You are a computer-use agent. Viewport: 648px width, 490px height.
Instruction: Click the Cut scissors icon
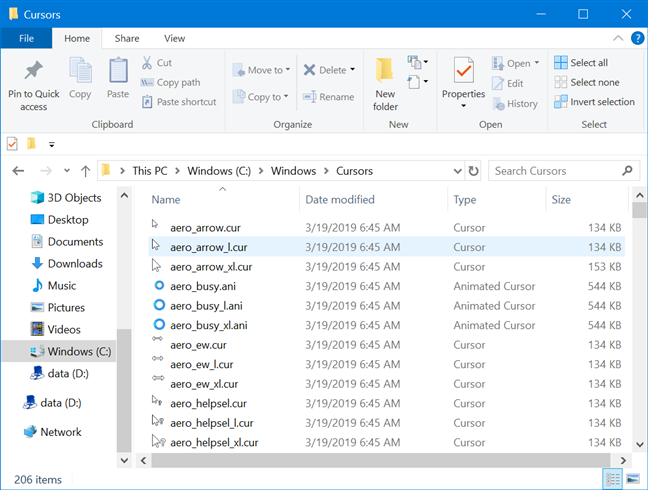pyautogui.click(x=147, y=63)
